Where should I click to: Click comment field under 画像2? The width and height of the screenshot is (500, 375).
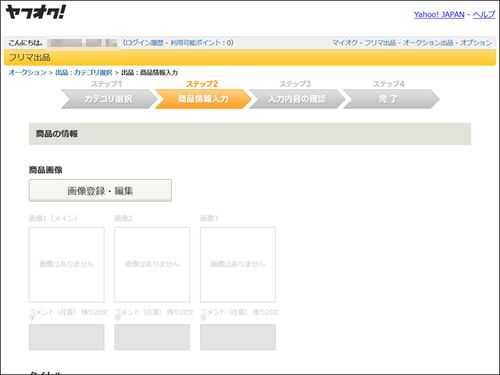(x=152, y=337)
